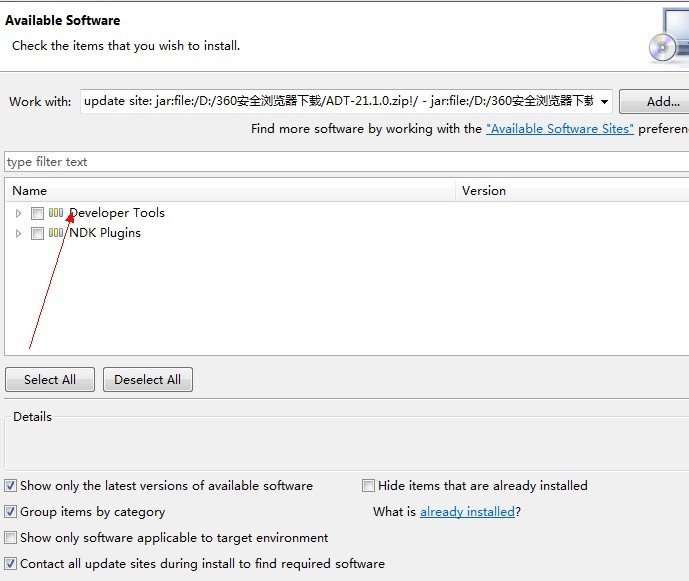This screenshot has height=581, width=689.
Task: Uncheck Contact all update sites during install
Action: pos(11,564)
